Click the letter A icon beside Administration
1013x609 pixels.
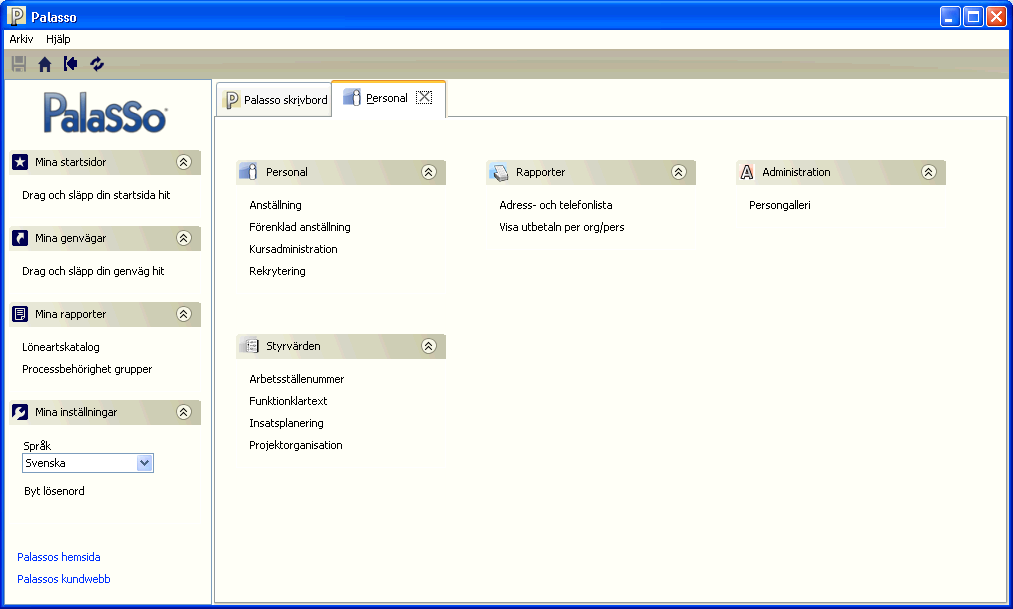tap(747, 172)
